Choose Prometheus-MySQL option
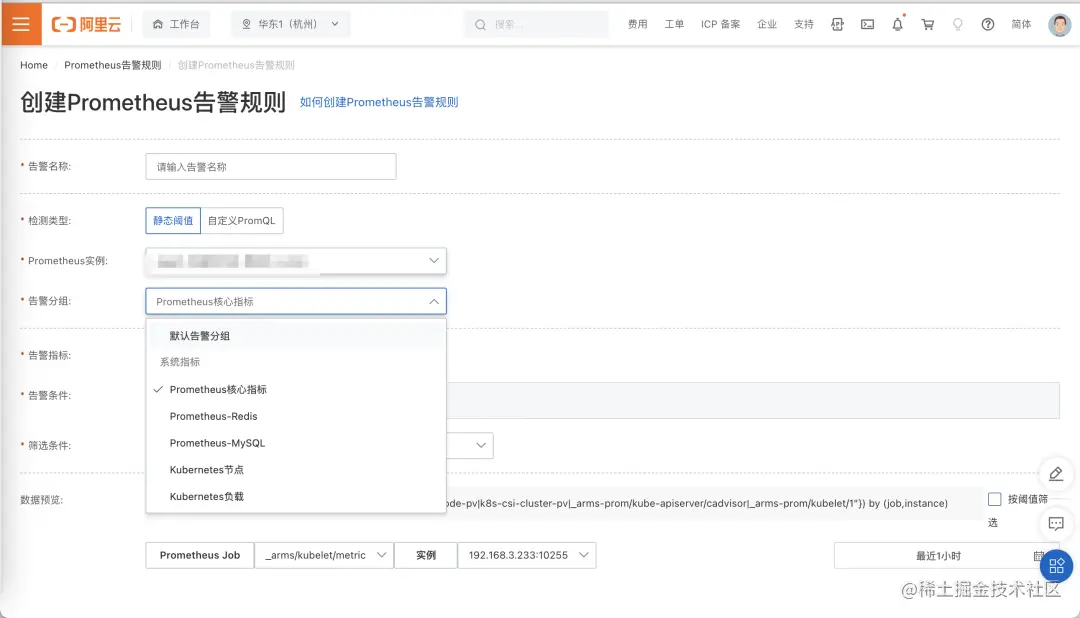Viewport: 1080px width, 618px height. point(296,443)
